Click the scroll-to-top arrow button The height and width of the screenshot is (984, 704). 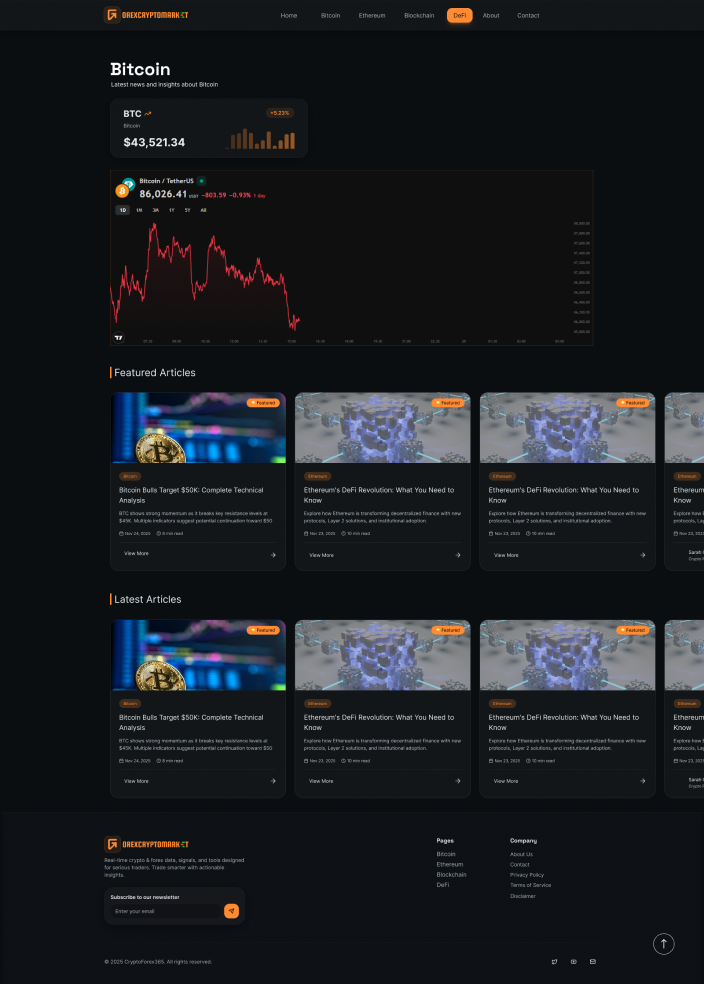(664, 944)
